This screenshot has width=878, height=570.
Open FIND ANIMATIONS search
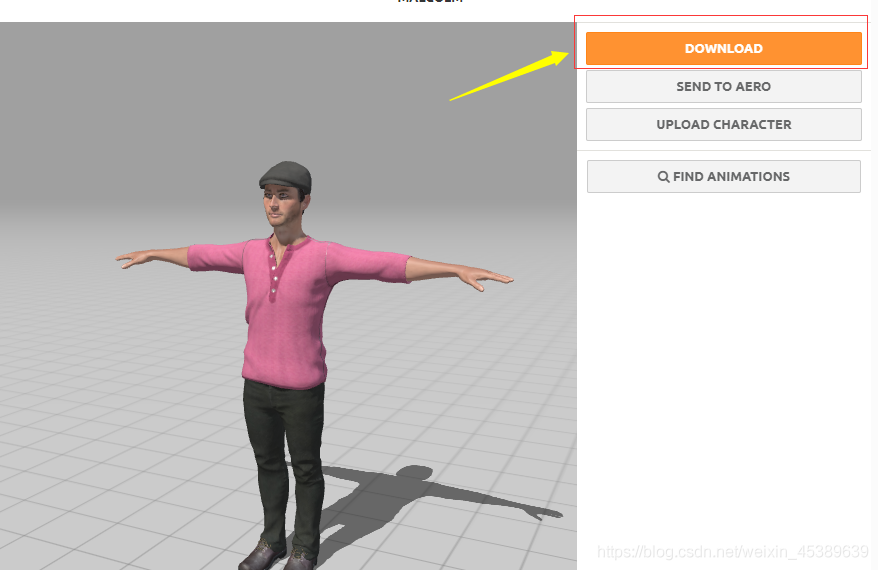(x=723, y=176)
